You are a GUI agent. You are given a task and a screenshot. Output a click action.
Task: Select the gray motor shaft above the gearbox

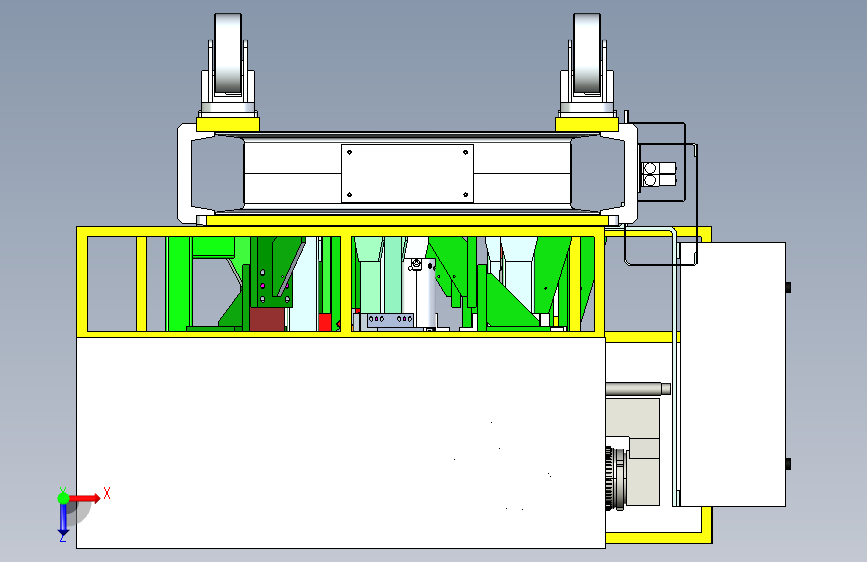(638, 389)
